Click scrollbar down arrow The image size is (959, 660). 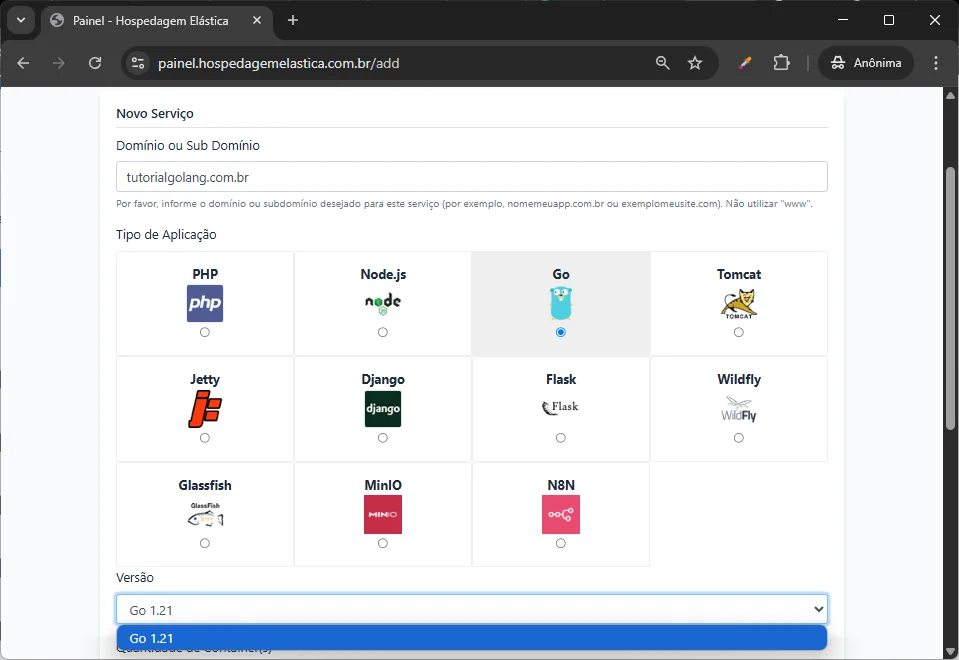(x=950, y=651)
